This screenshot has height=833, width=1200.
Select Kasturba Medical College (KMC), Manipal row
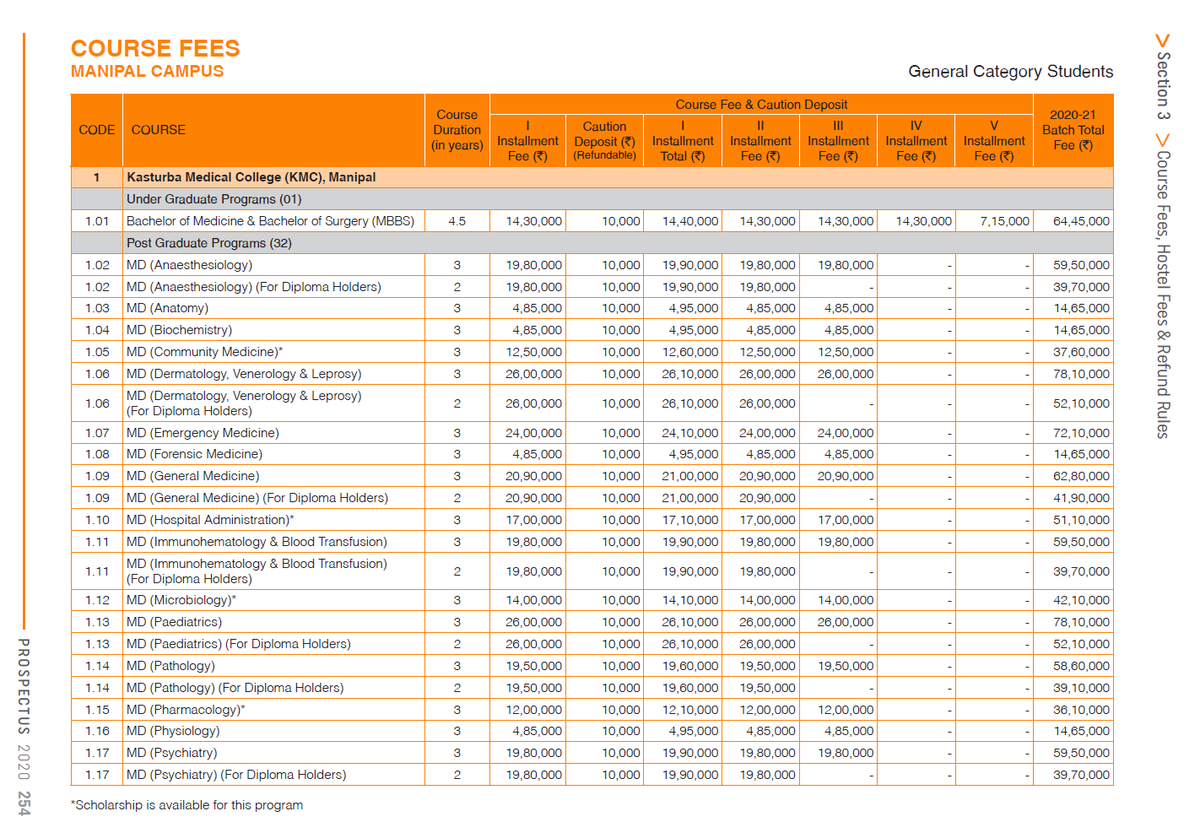592,178
